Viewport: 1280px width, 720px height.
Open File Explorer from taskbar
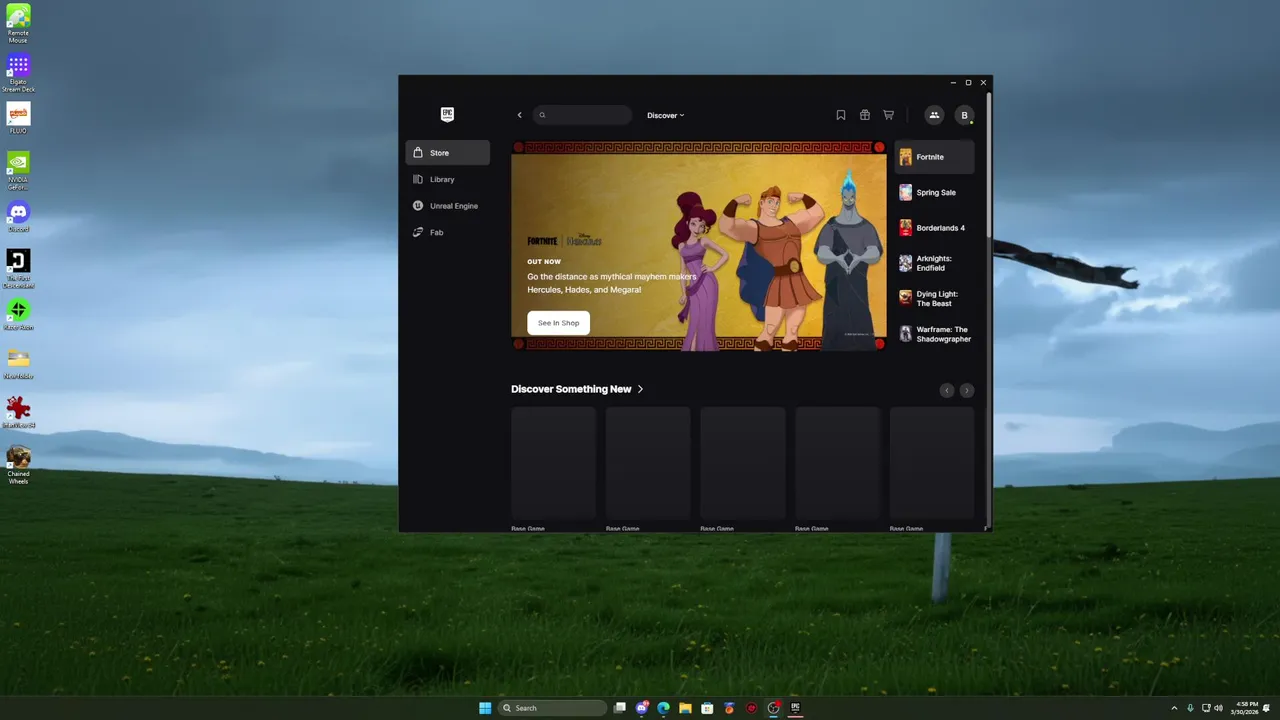[685, 708]
